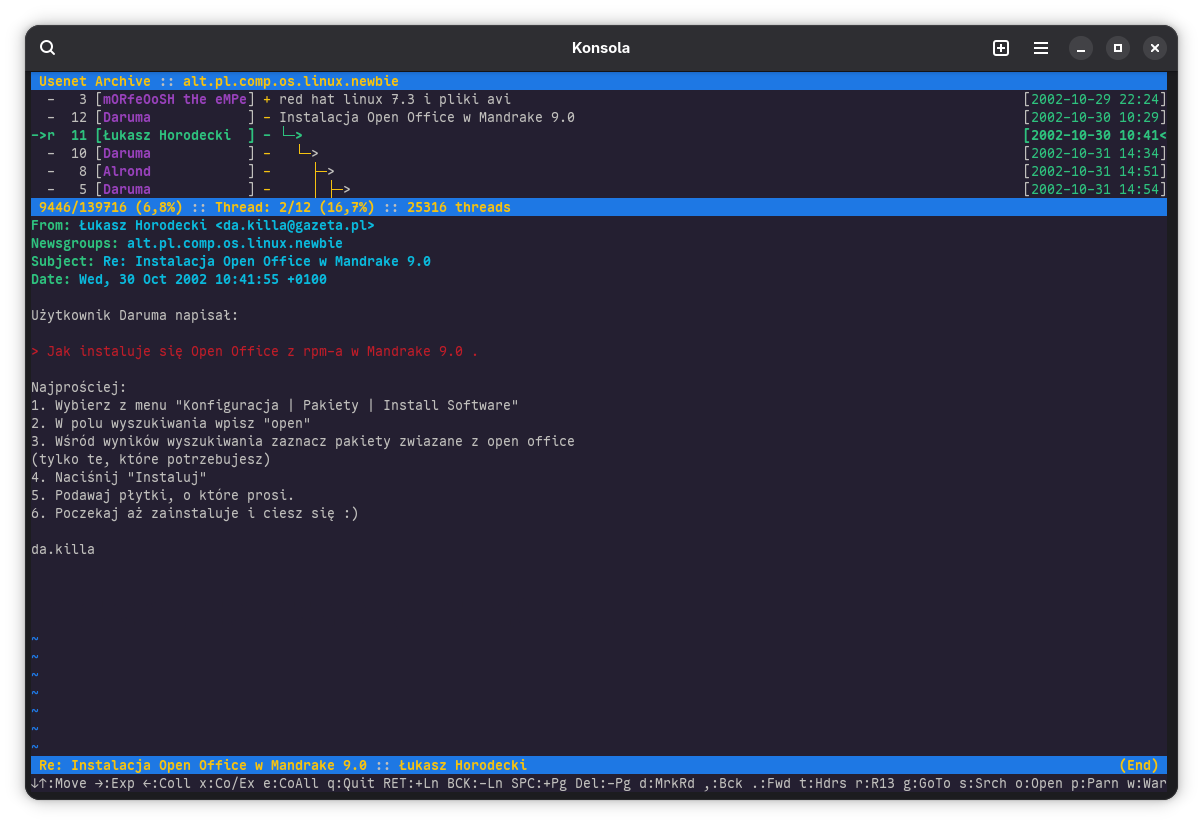Create a new tab using the plus icon
Viewport: 1203px width, 825px height.
tap(999, 47)
